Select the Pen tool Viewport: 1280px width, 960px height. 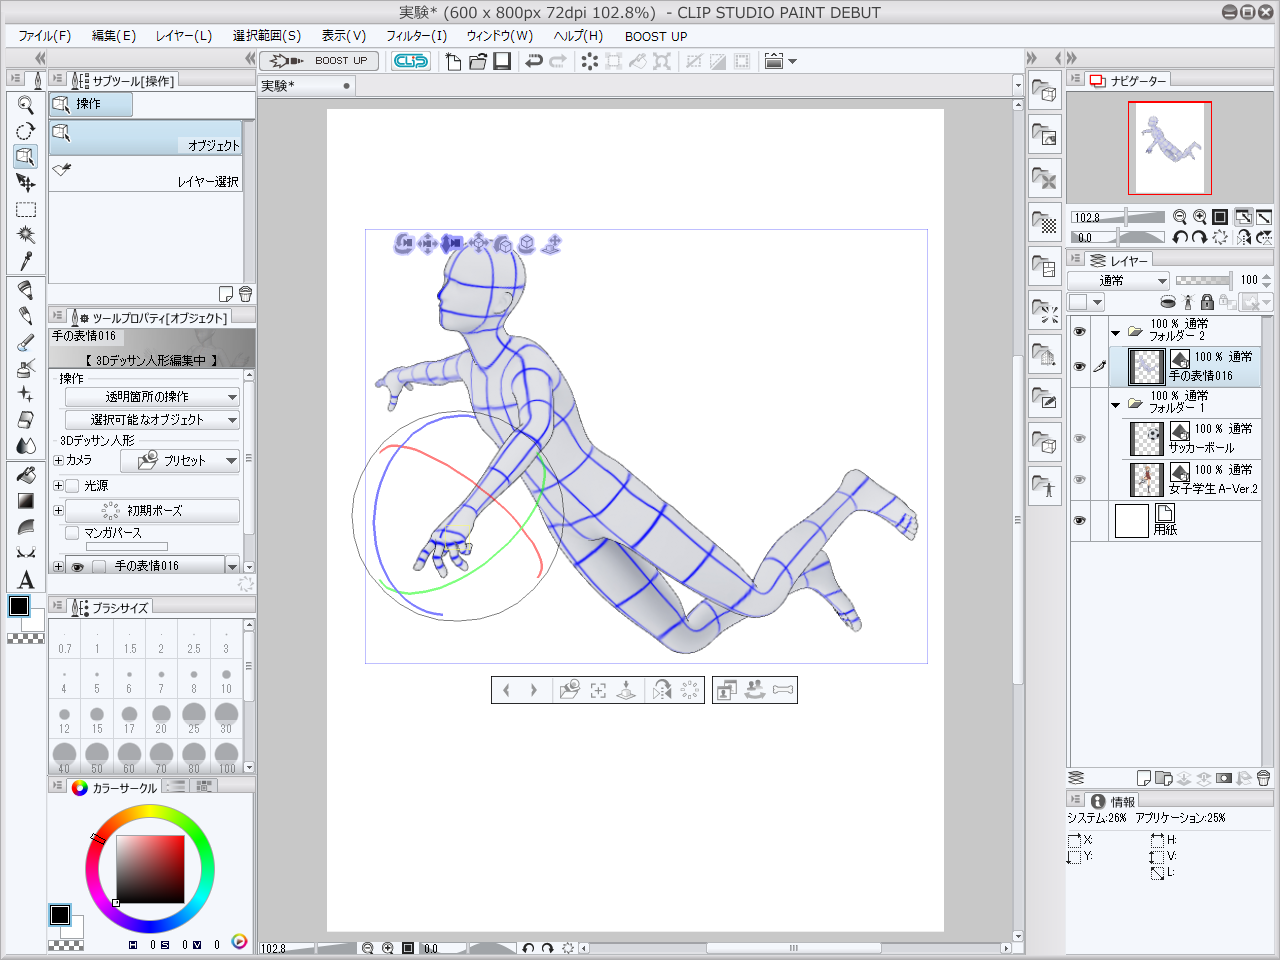coord(26,290)
